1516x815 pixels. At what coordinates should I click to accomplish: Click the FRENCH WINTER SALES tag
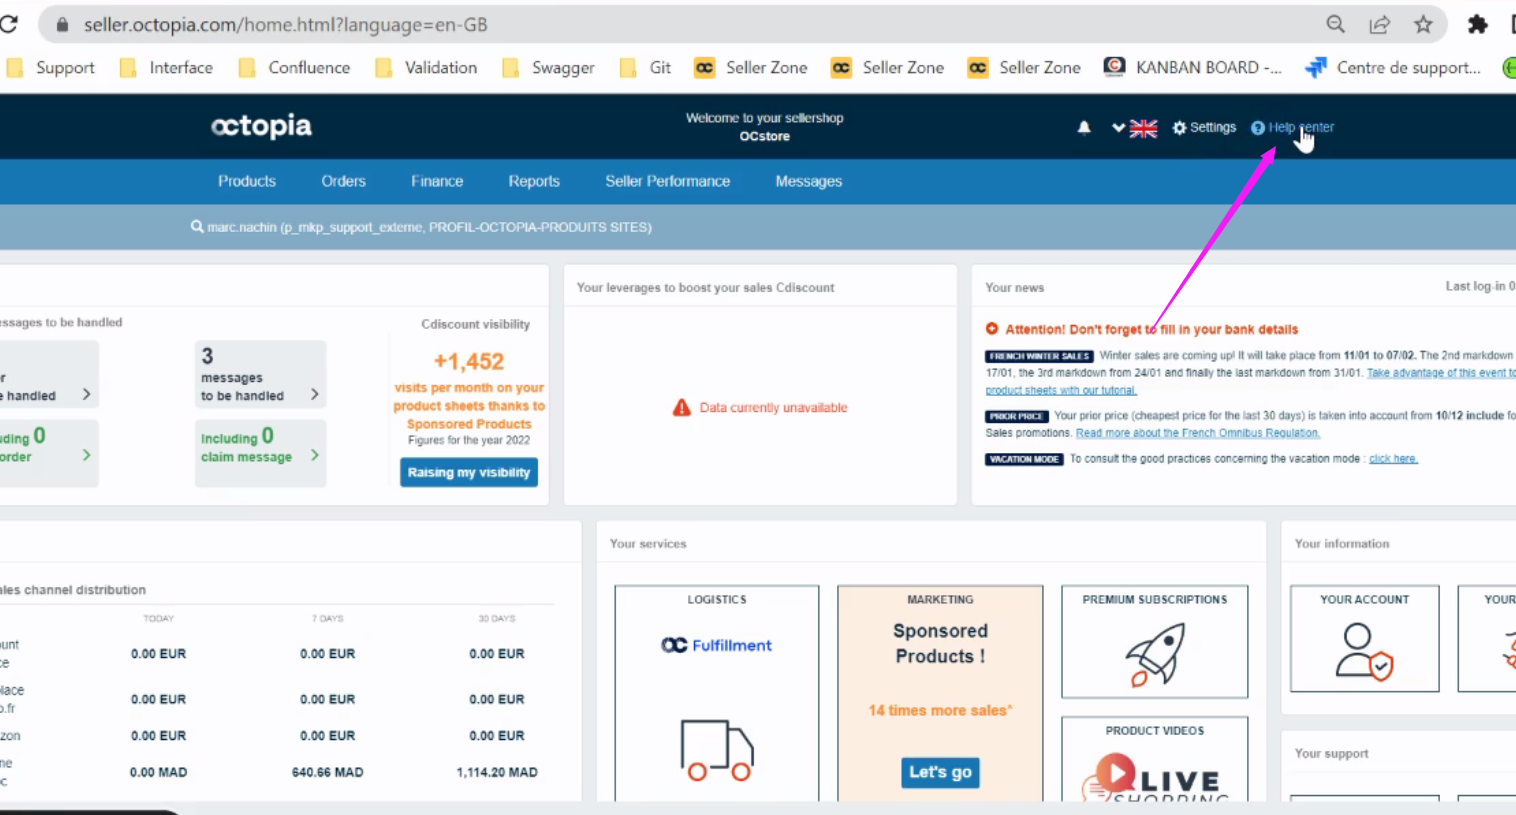(1039, 356)
